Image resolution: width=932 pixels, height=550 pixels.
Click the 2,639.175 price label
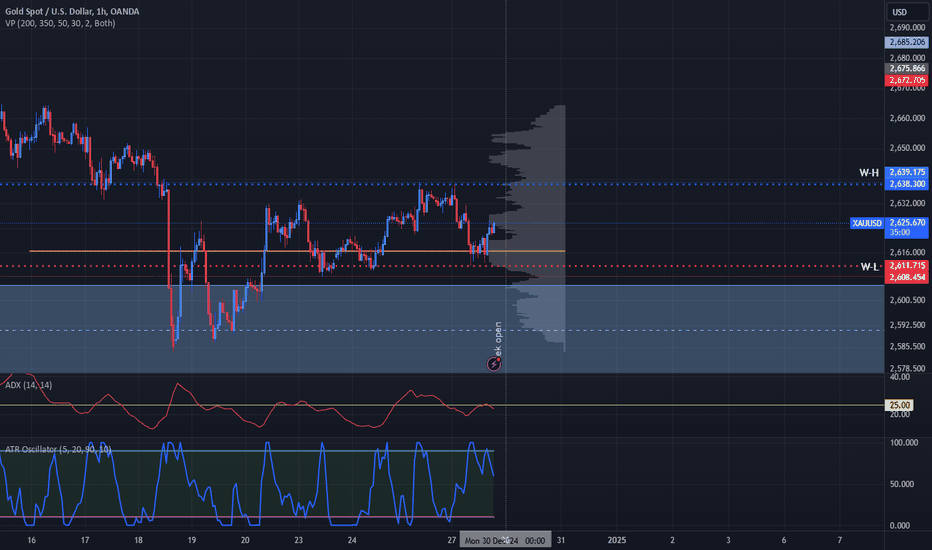[x=906, y=172]
